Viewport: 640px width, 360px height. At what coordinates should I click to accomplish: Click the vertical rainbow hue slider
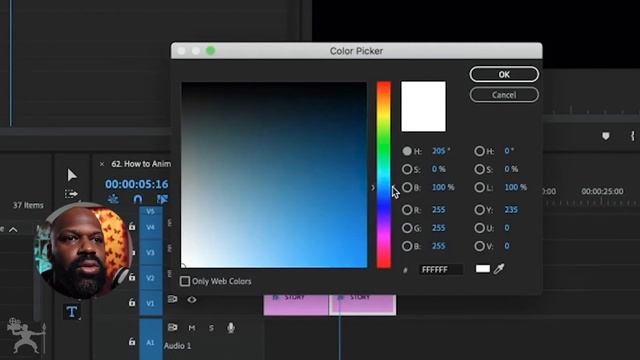click(384, 175)
